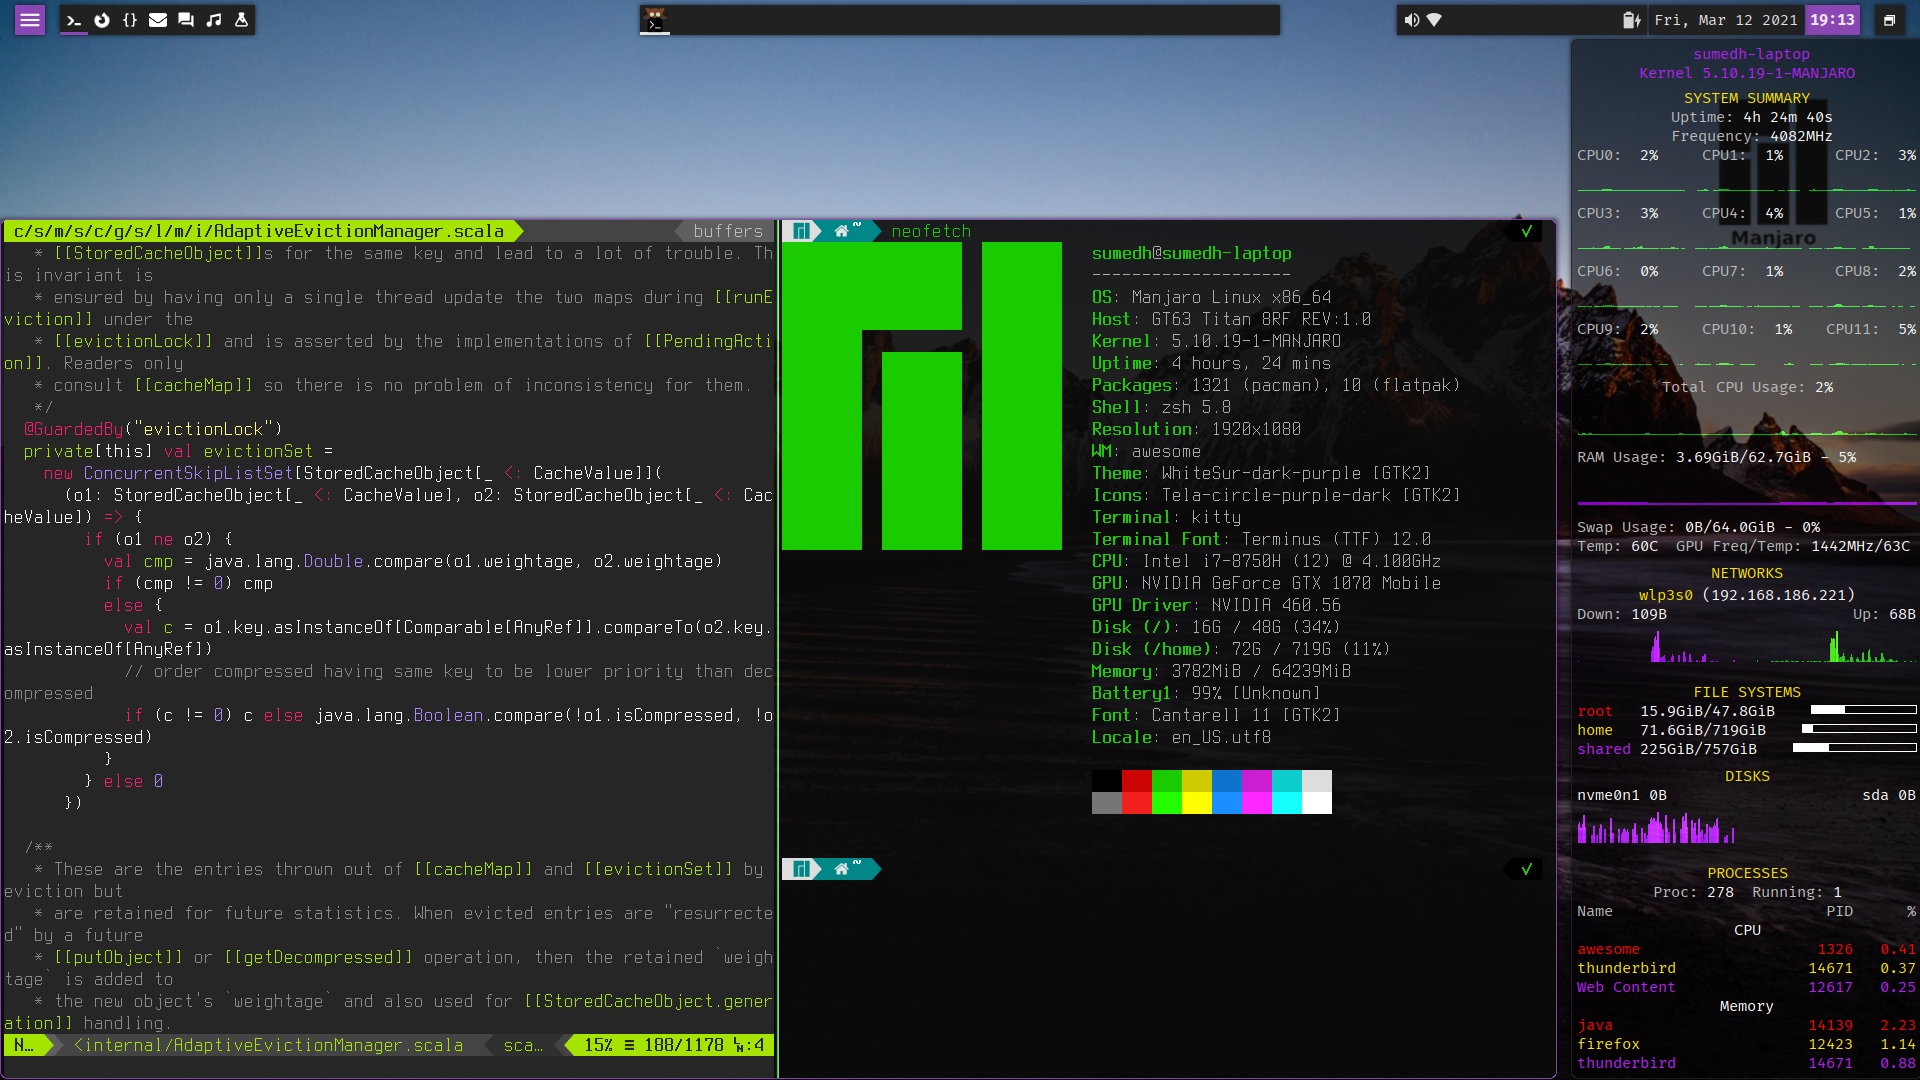Click the java process row in Memory list
The height and width of the screenshot is (1080, 1920).
1747,1025
